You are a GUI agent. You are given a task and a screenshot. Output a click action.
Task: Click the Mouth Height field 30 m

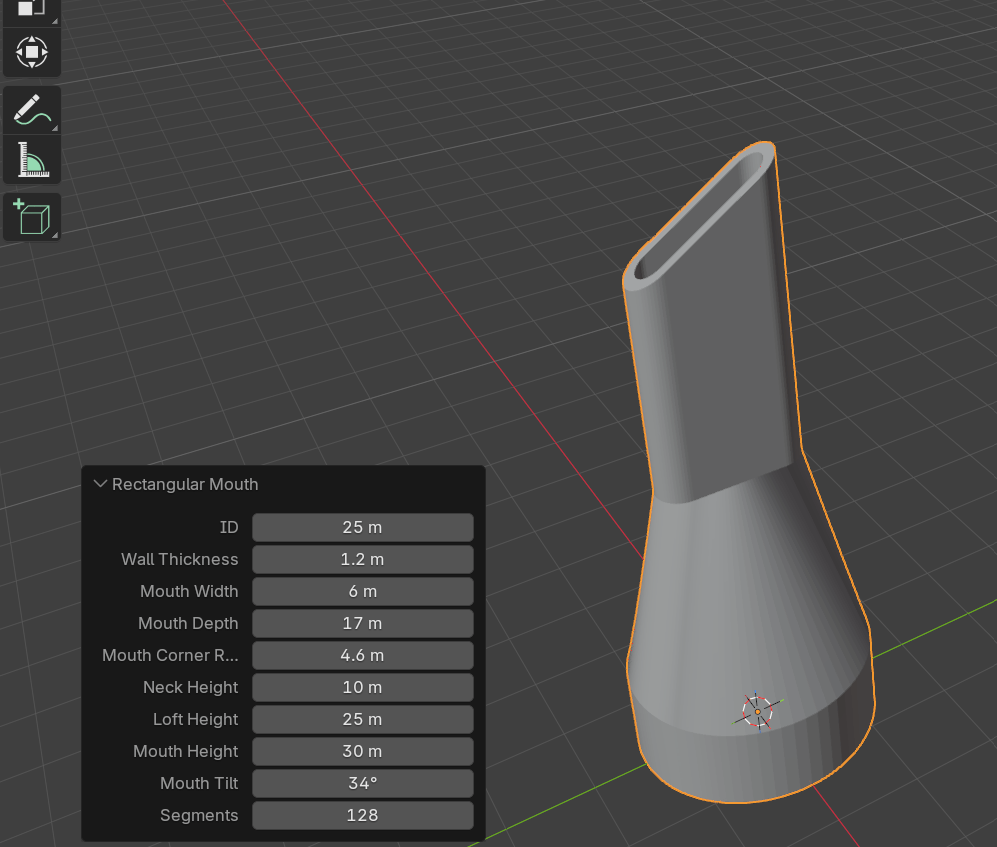pyautogui.click(x=362, y=751)
